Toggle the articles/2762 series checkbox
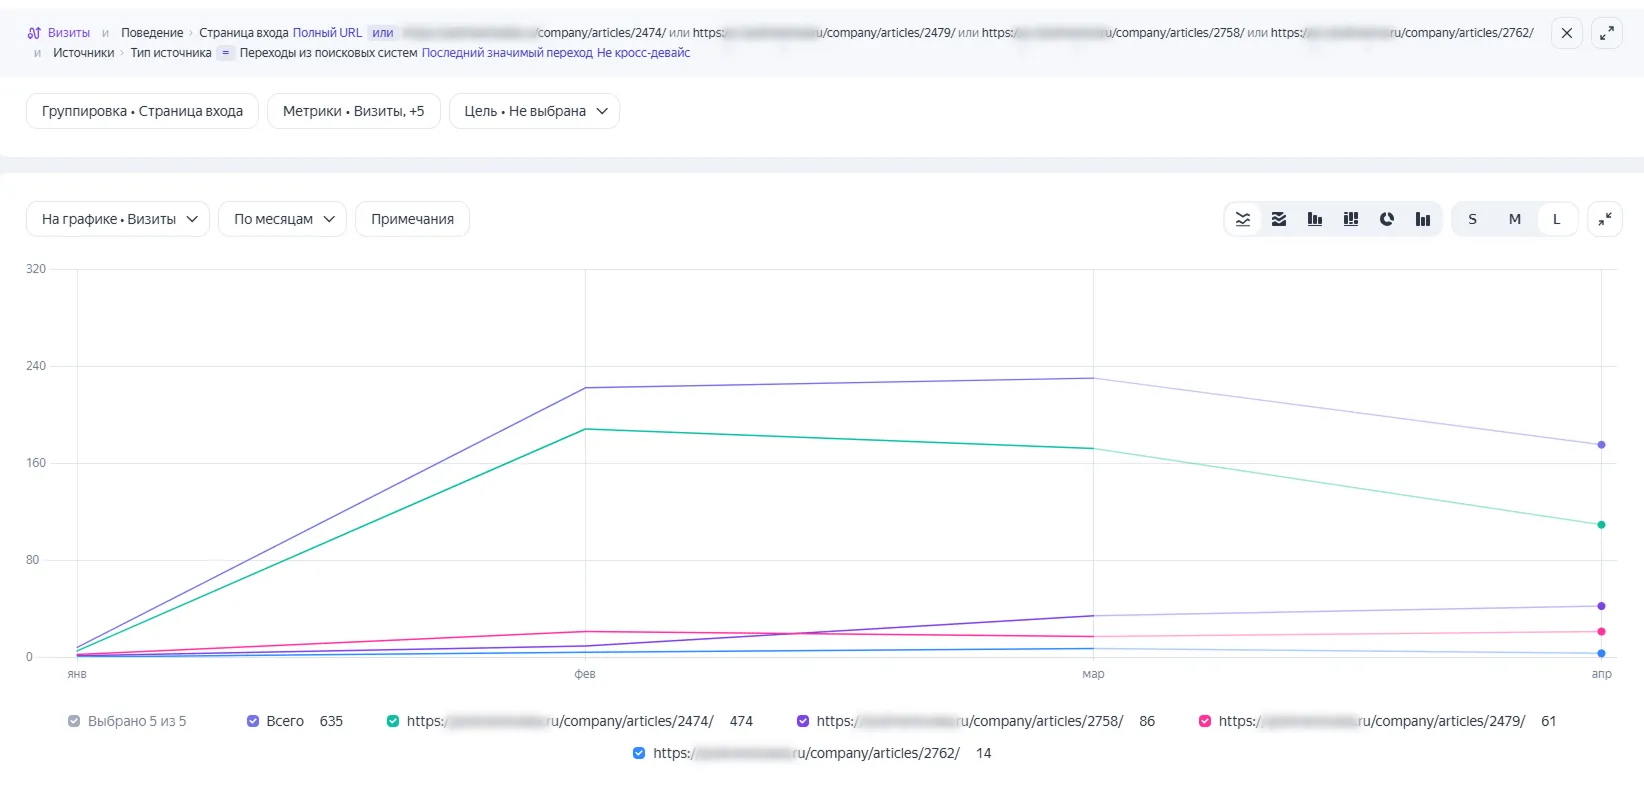 (x=639, y=753)
